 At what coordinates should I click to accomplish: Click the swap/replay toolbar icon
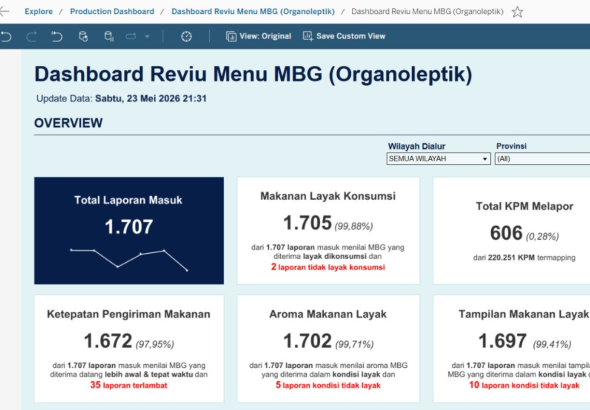131,36
